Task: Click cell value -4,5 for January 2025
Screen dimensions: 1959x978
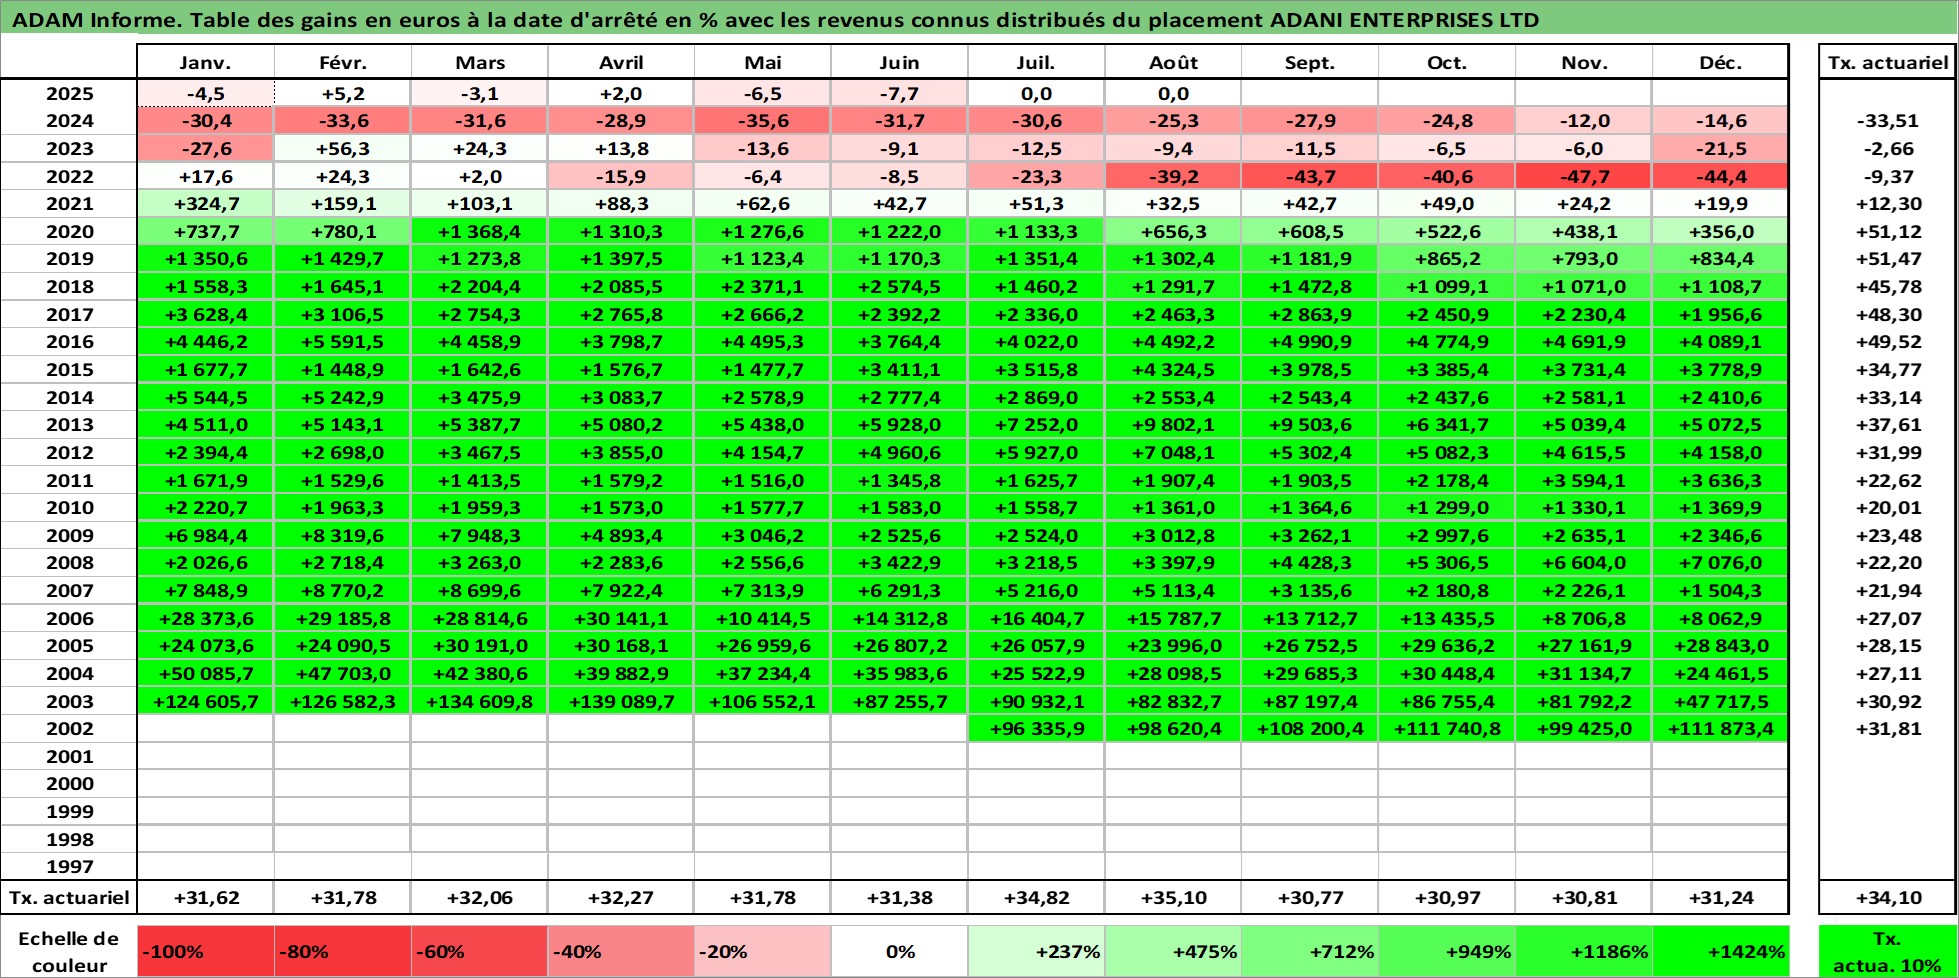Action: click(205, 94)
